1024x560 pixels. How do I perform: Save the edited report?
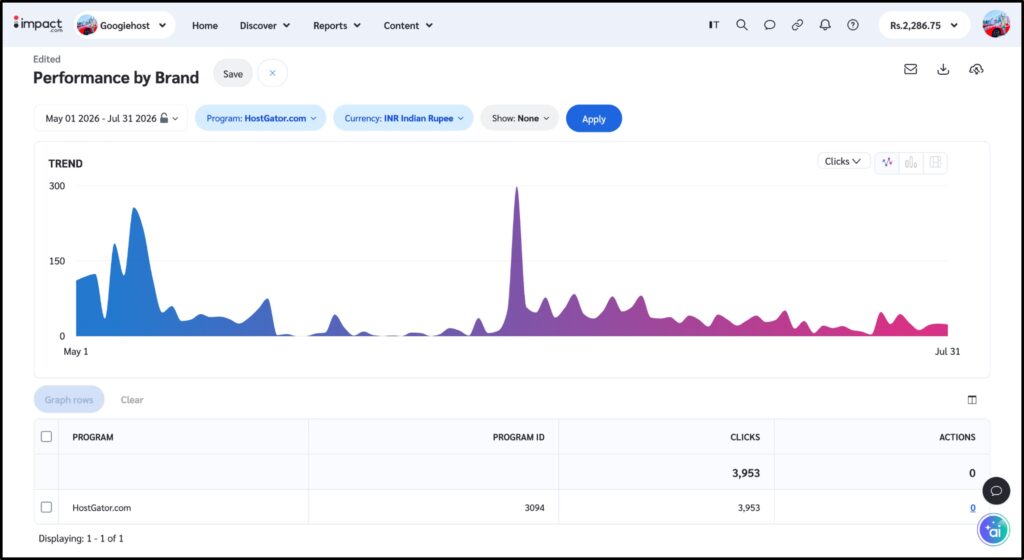(232, 74)
